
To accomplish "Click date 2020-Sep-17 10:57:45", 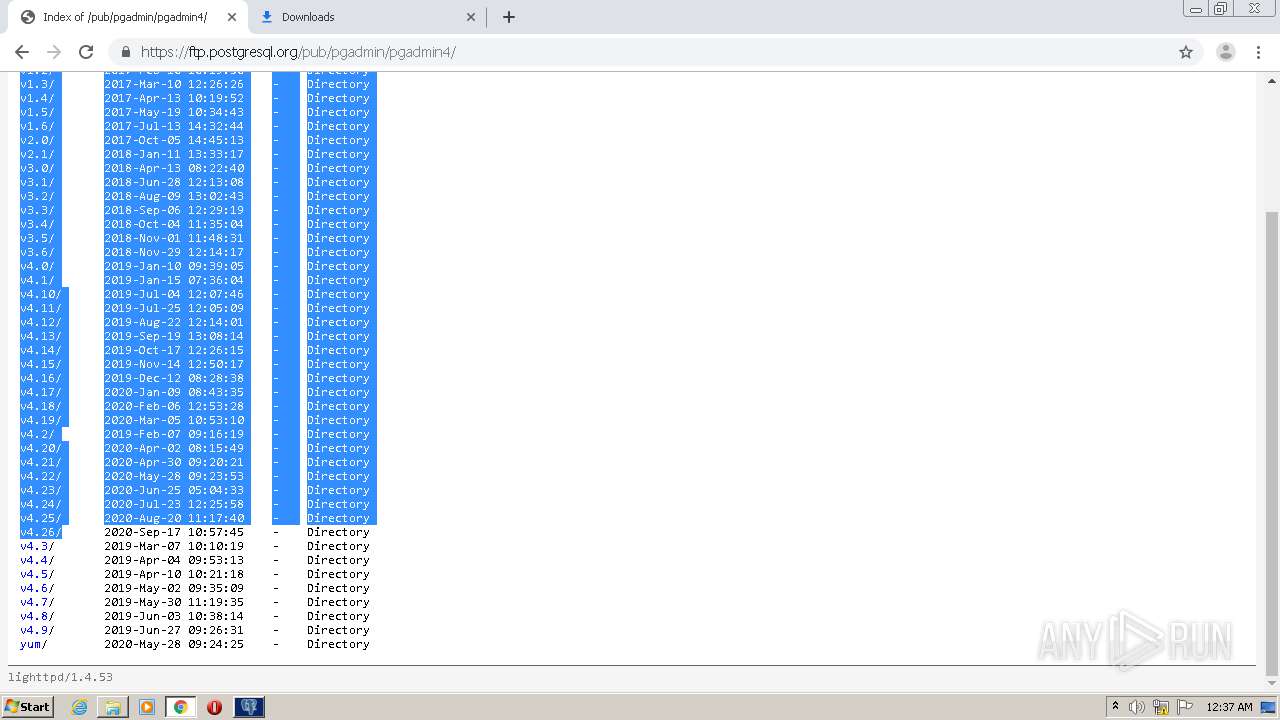I will (174, 532).
